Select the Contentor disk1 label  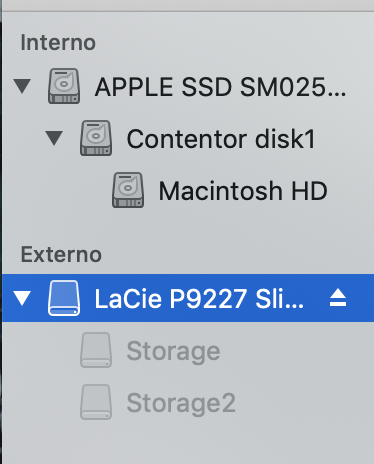click(221, 139)
